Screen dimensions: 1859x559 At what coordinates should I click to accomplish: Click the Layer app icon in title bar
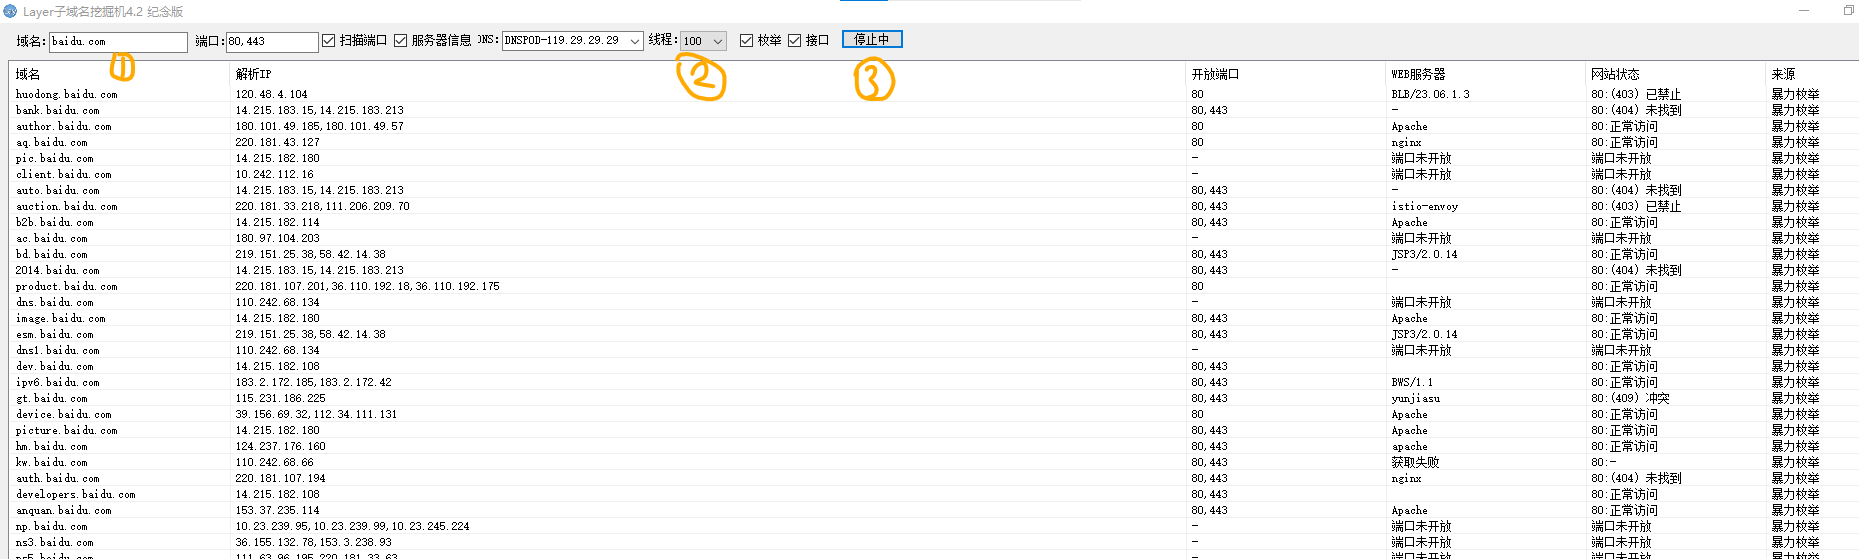(10, 11)
